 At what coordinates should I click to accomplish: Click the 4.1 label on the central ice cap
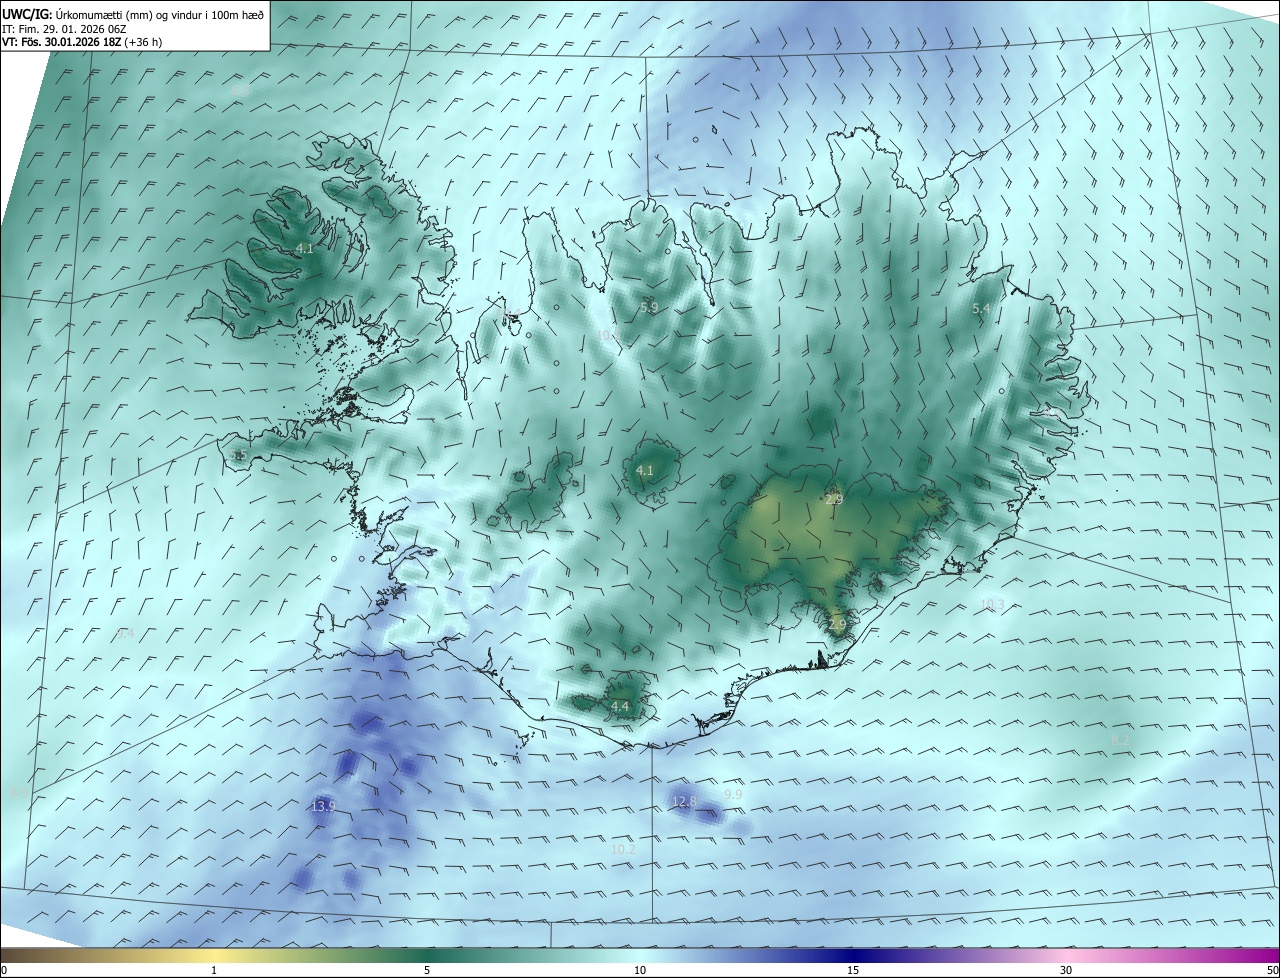[x=645, y=470]
